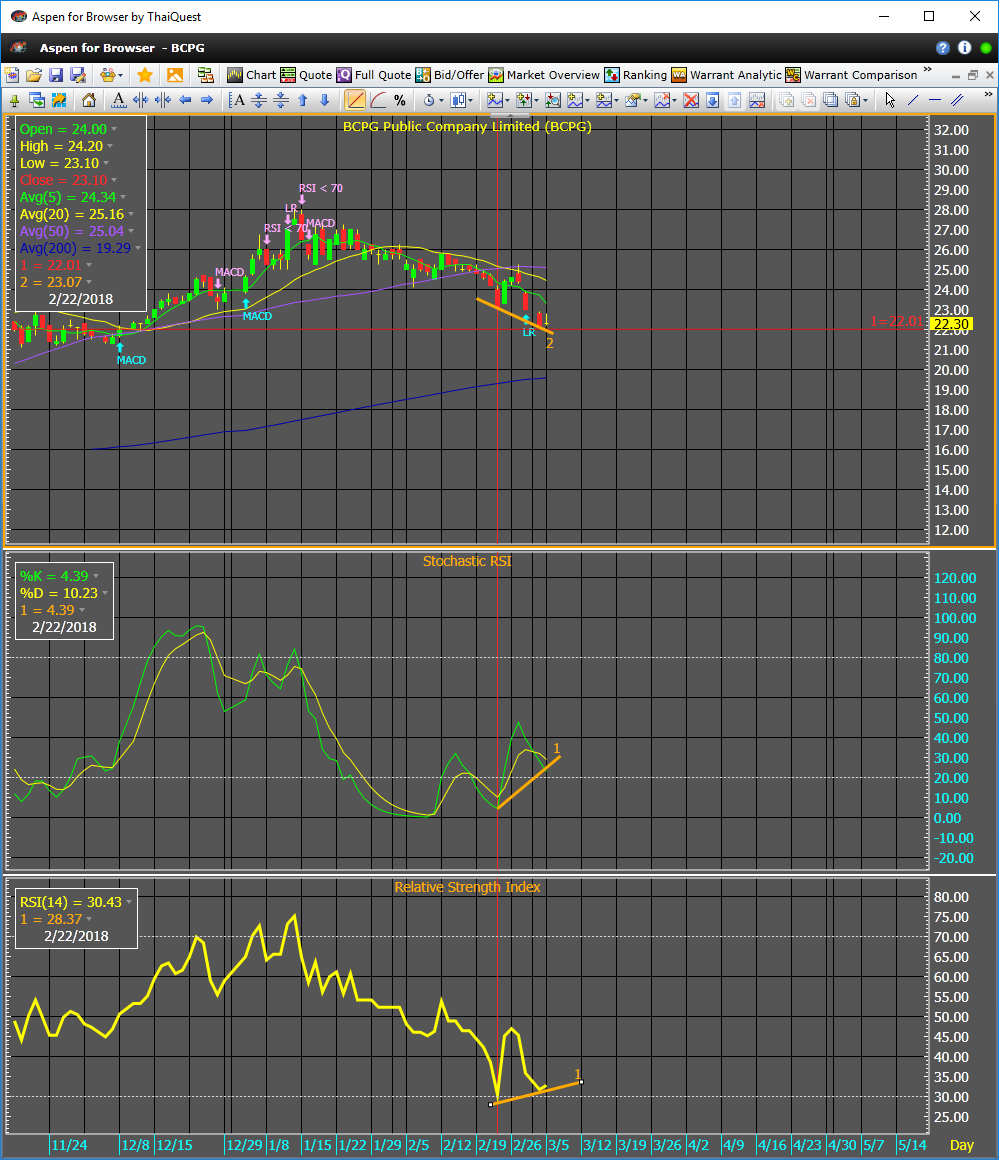The image size is (999, 1160).
Task: Click BCPG Public Company Limited title
Action: [x=467, y=127]
